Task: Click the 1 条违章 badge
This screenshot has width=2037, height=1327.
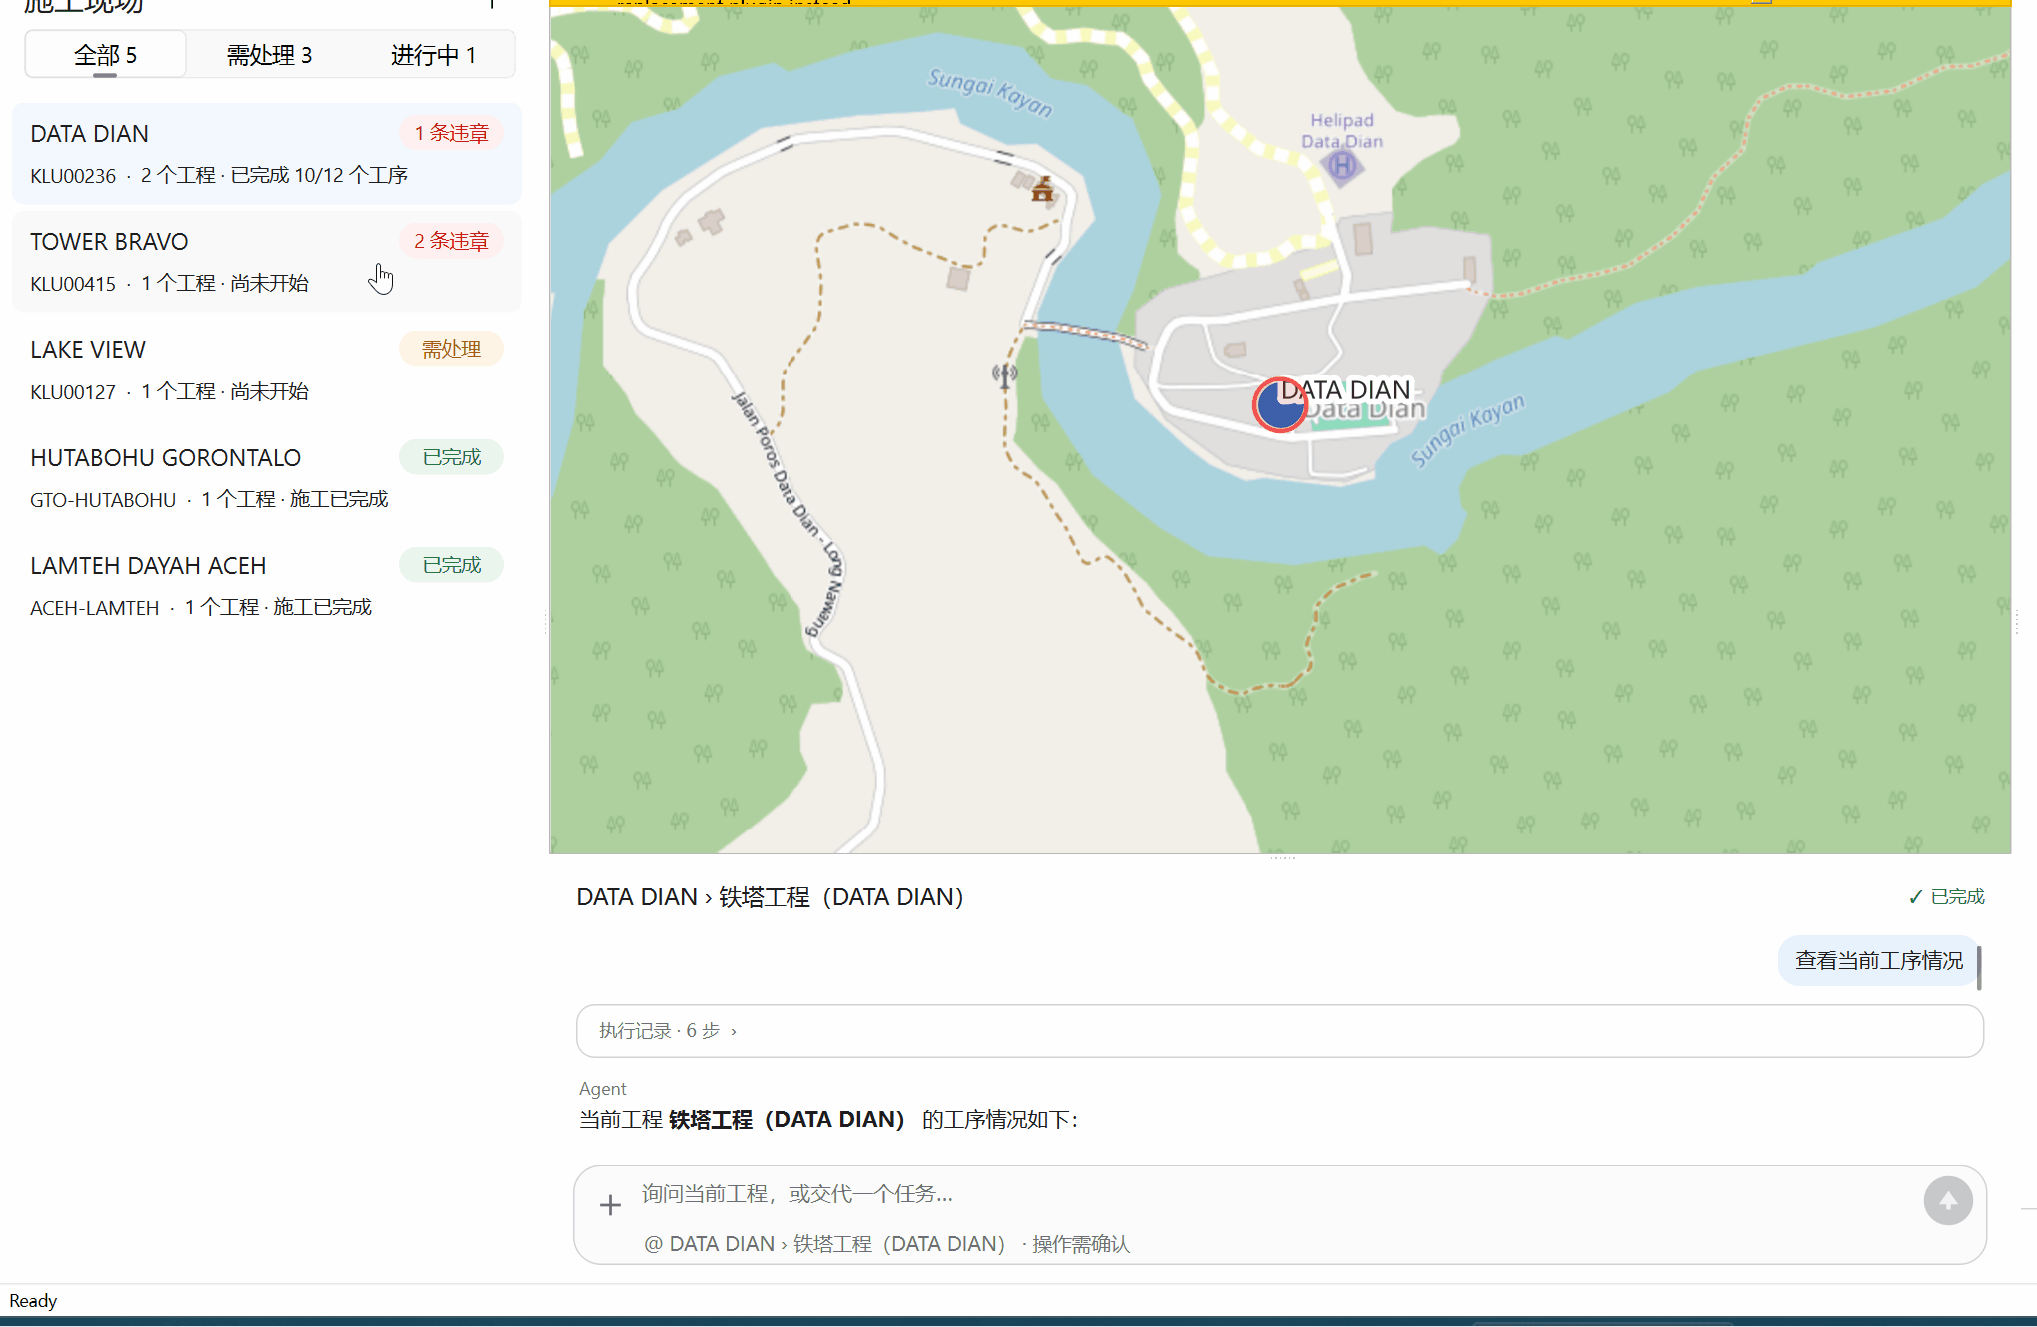Action: tap(451, 133)
